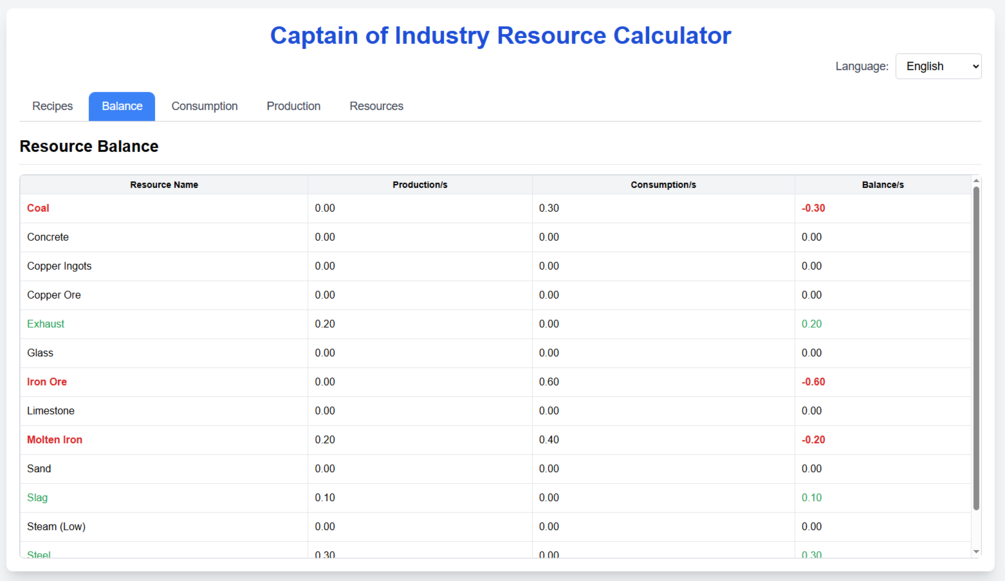
Task: Open the Consumption tab
Action: (x=204, y=106)
